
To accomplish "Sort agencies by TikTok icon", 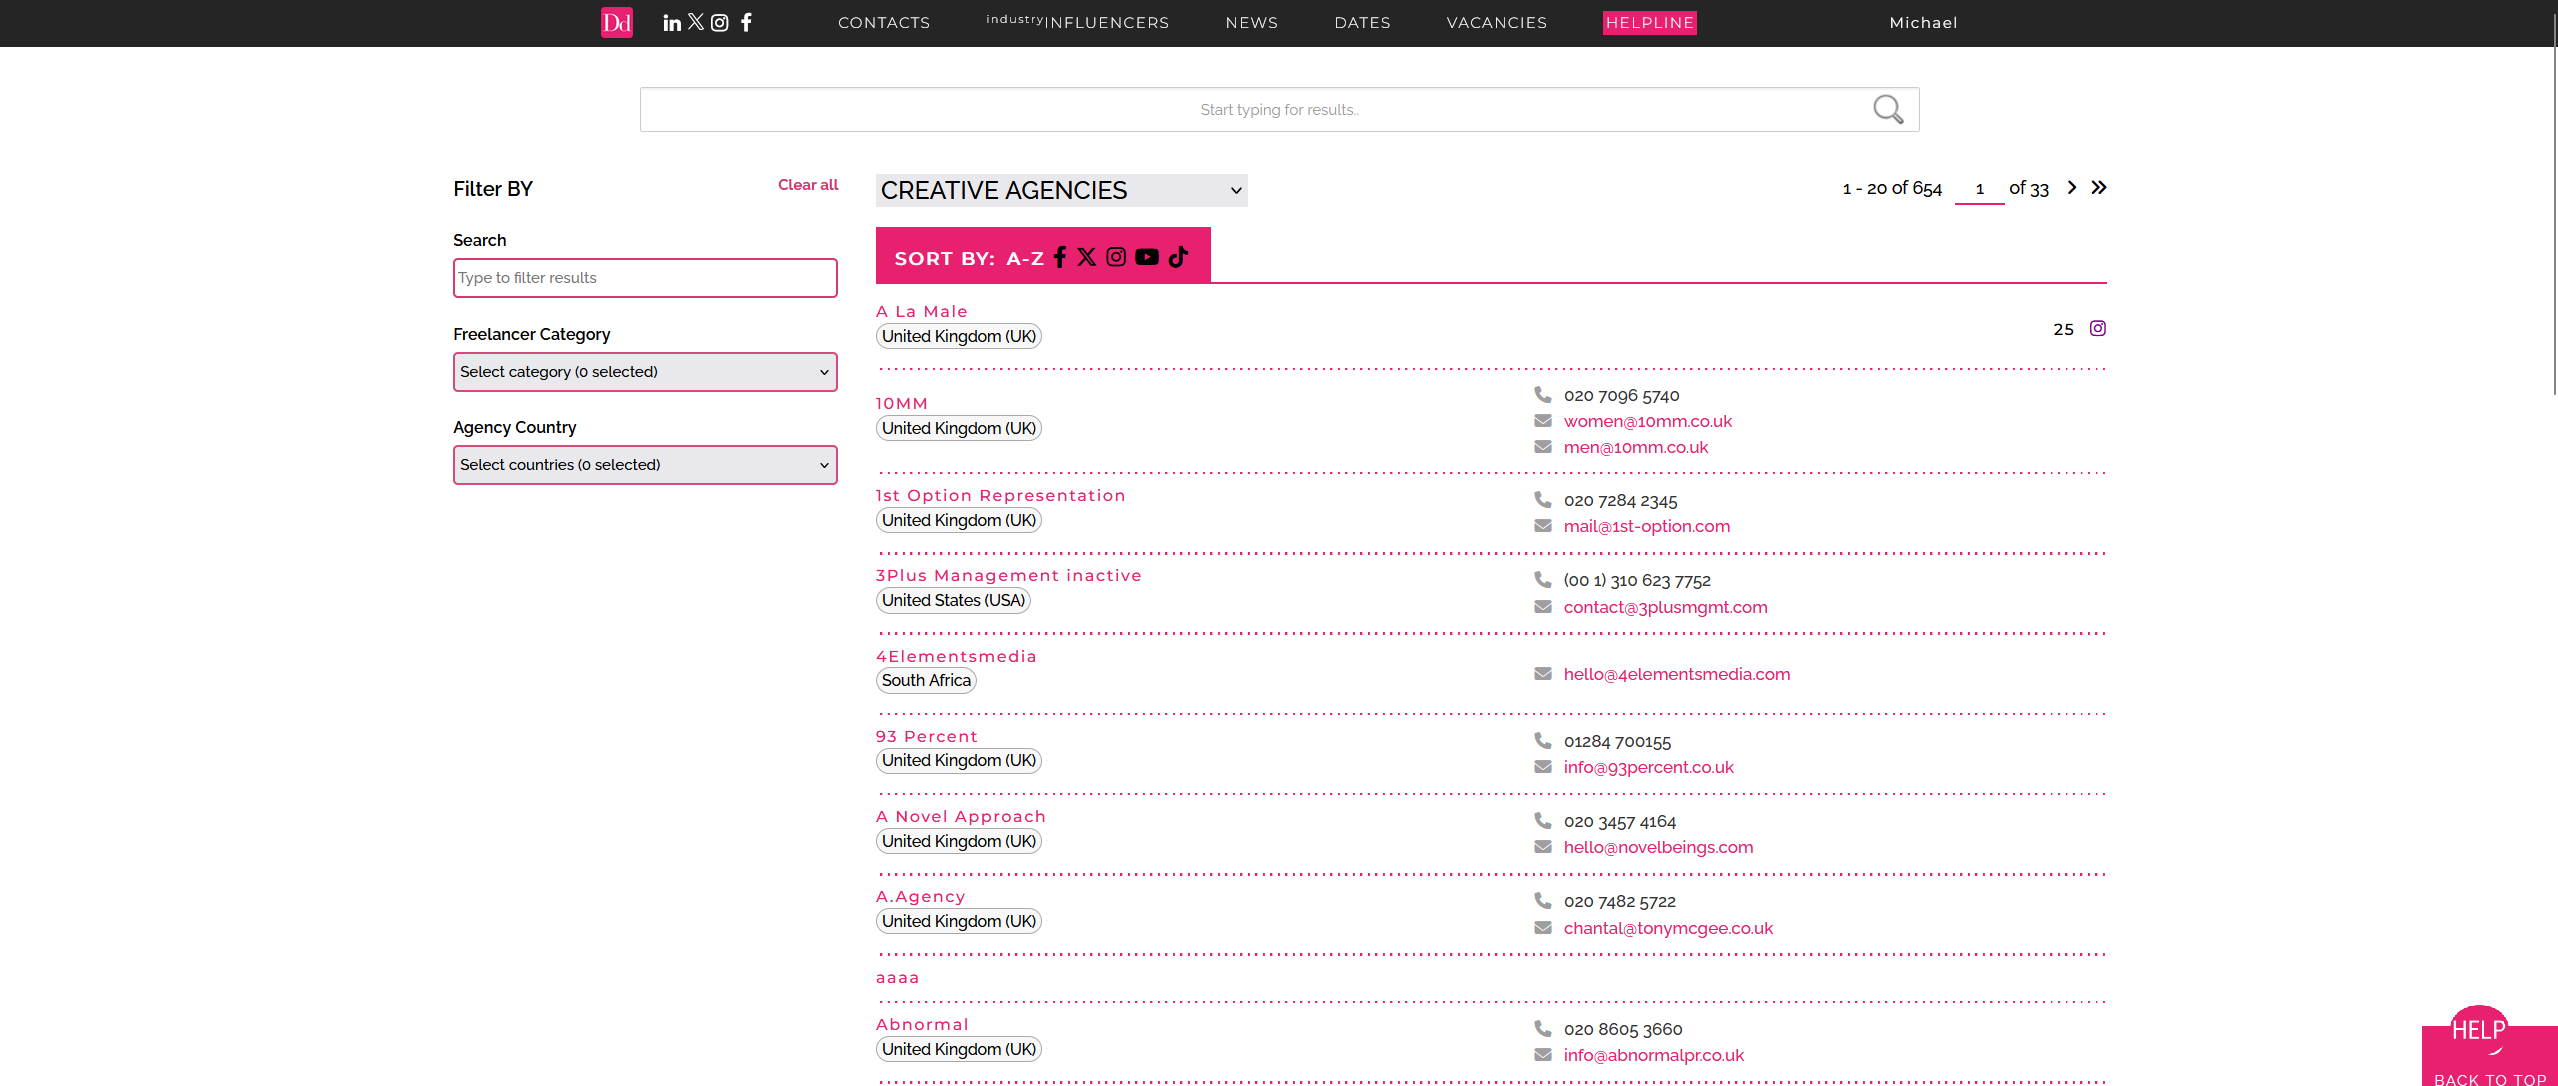I will pyautogui.click(x=1178, y=257).
